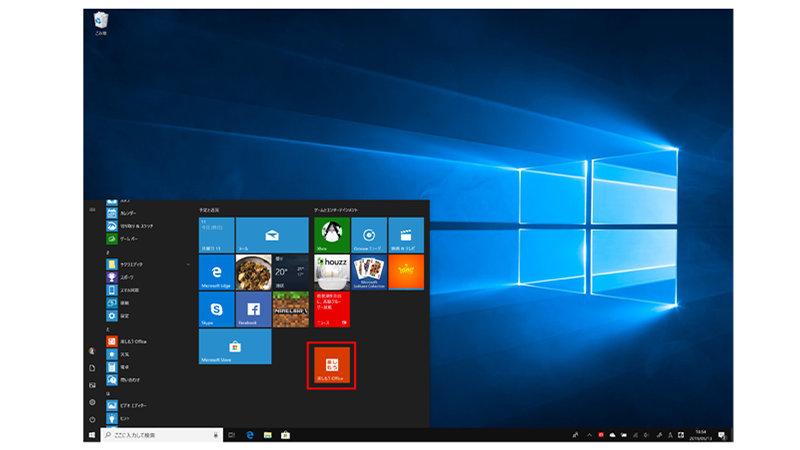Launch the orange Office tile
Screen dimensions: 800x450
tap(332, 365)
